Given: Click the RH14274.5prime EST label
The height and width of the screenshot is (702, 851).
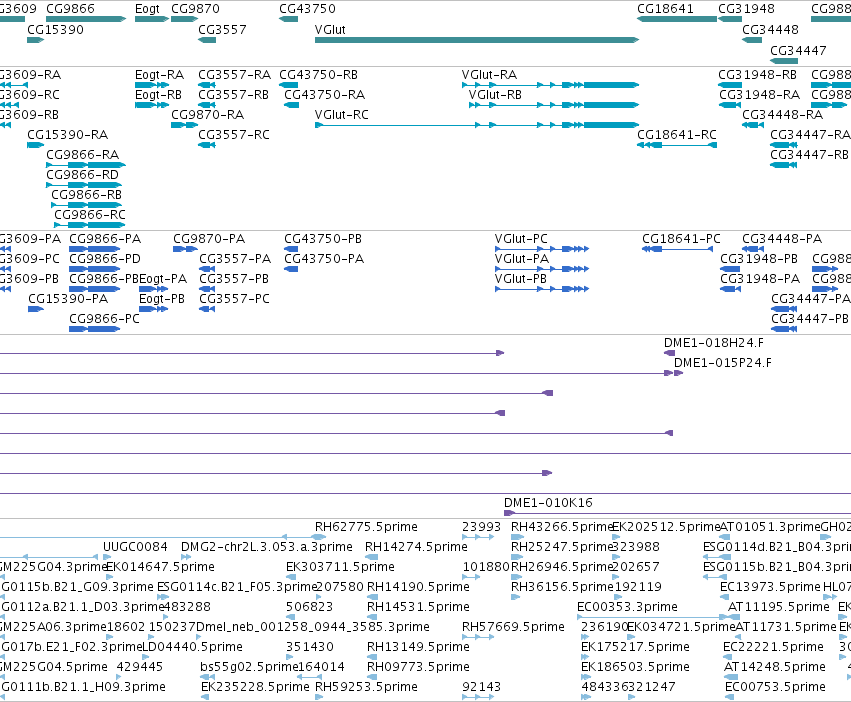Looking at the screenshot, I should [x=416, y=547].
